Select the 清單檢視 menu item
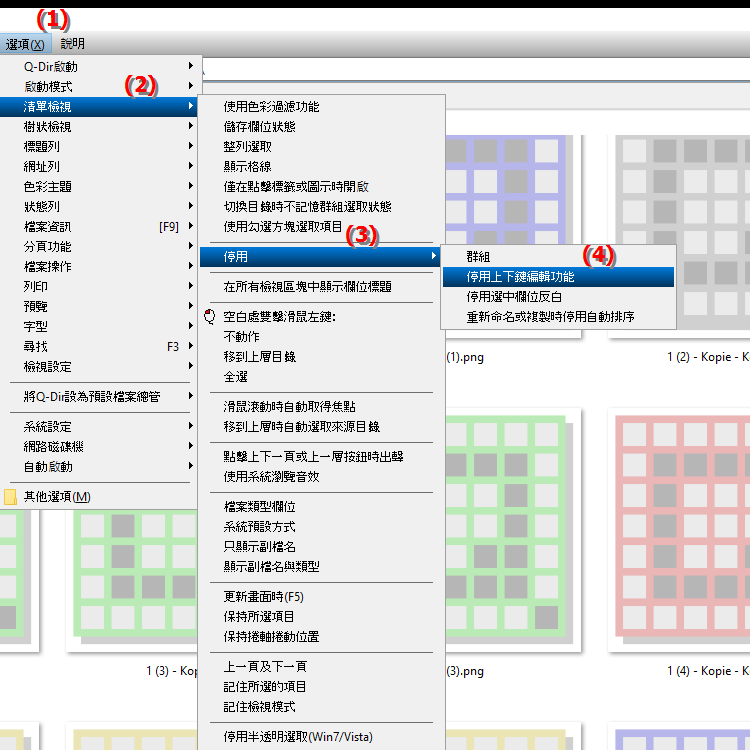This screenshot has height=750, width=750. 100,107
